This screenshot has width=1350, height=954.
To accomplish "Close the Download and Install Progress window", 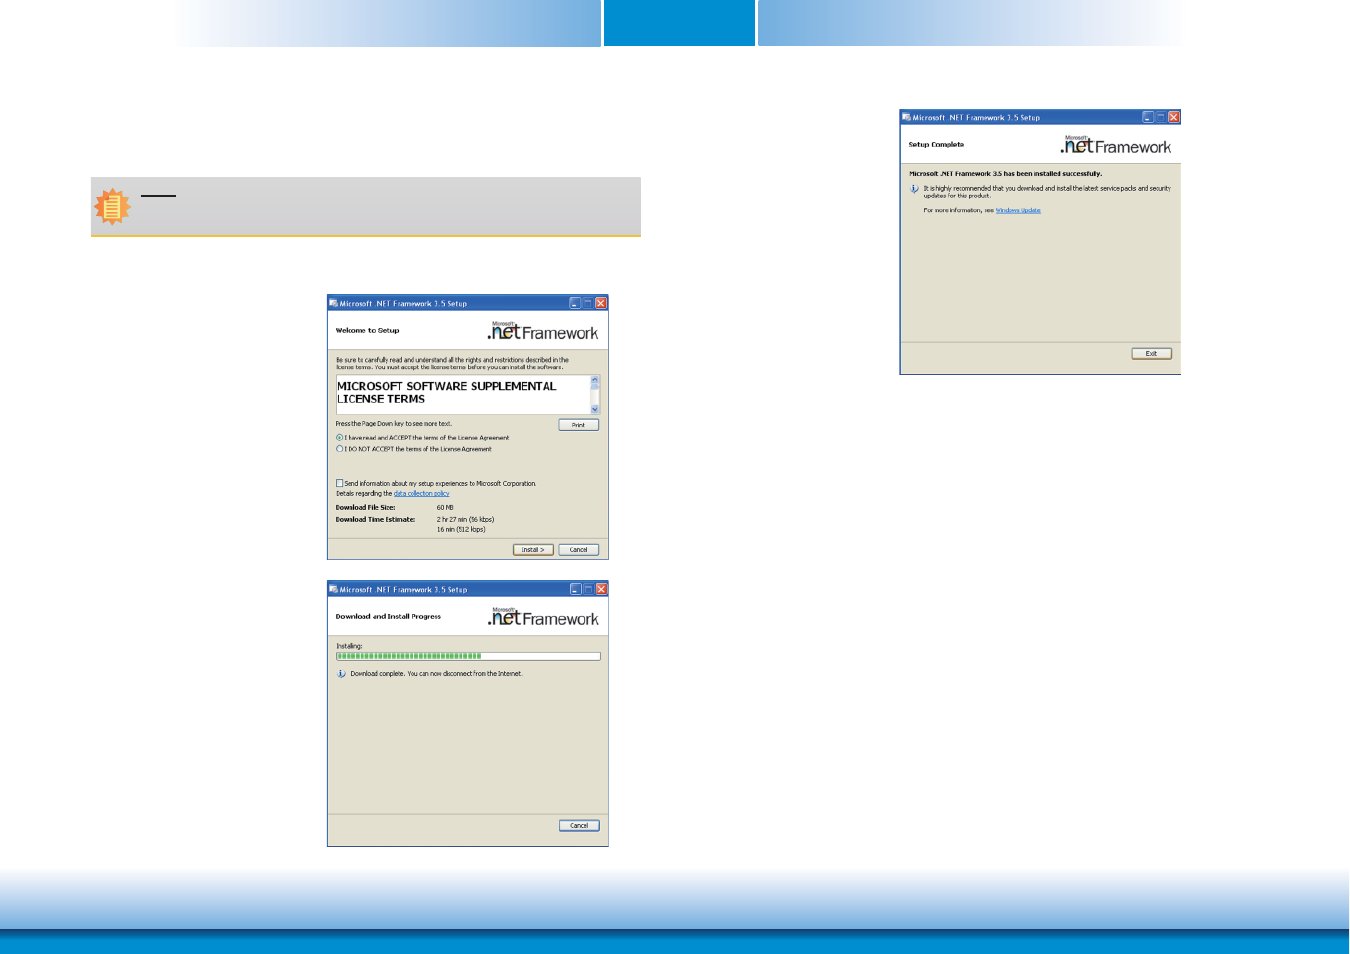I will pyautogui.click(x=601, y=589).
